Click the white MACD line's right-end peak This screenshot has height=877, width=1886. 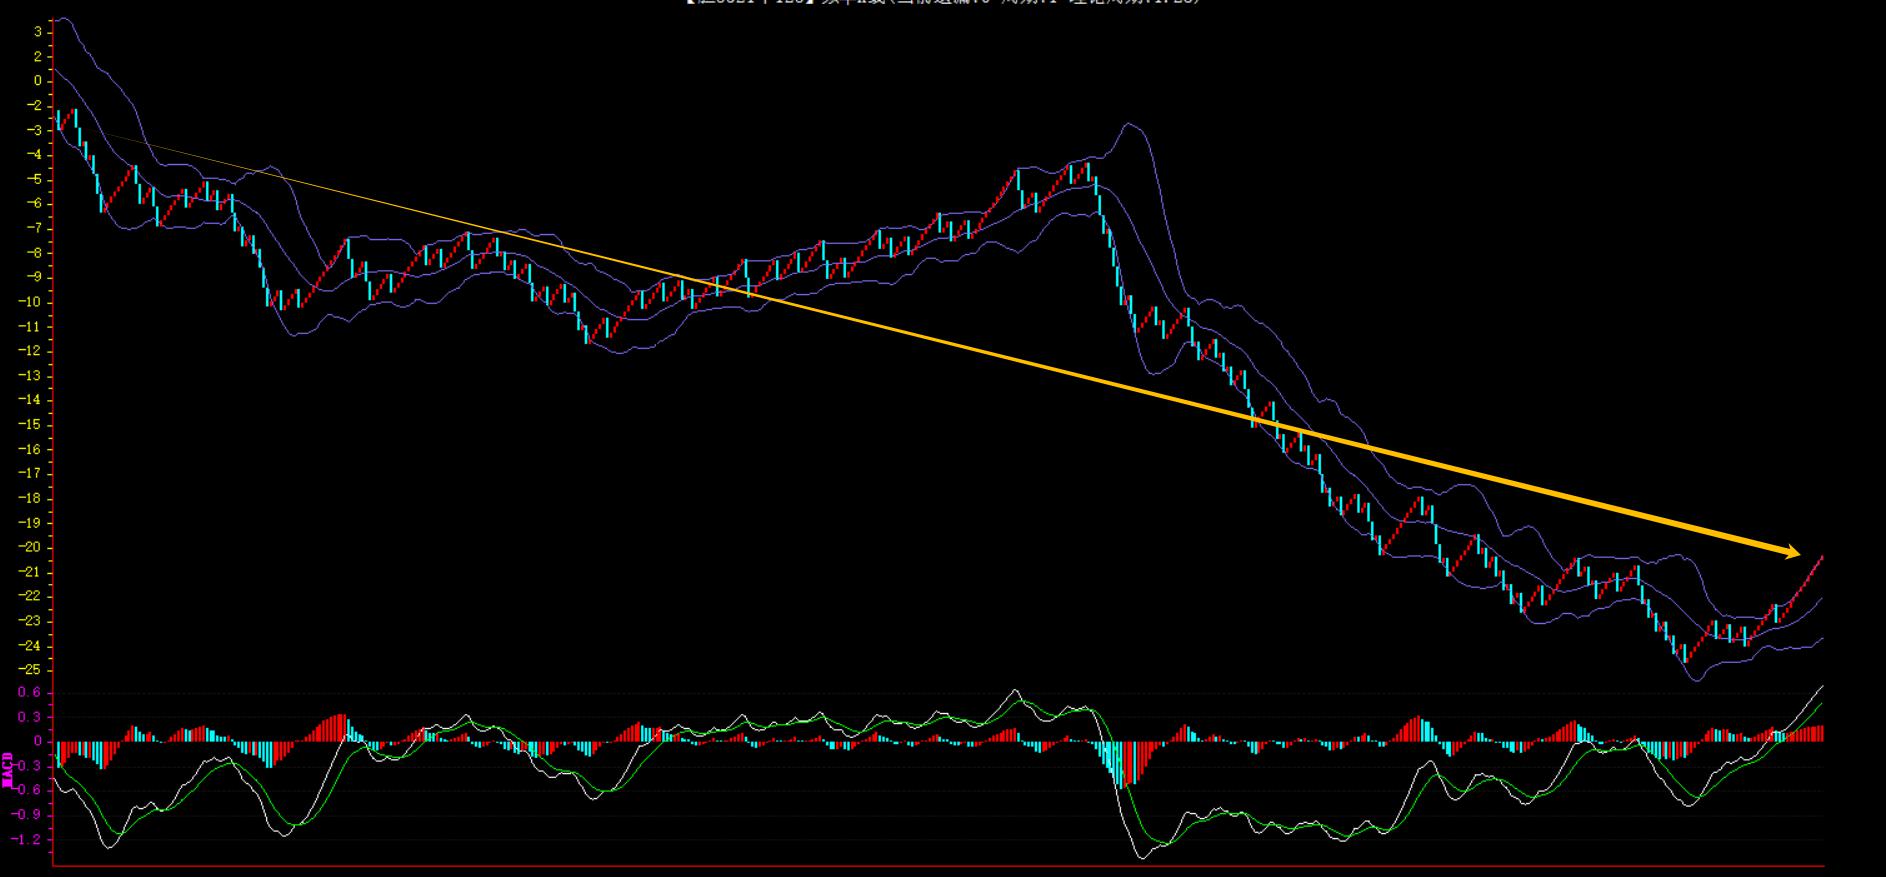tap(1821, 687)
